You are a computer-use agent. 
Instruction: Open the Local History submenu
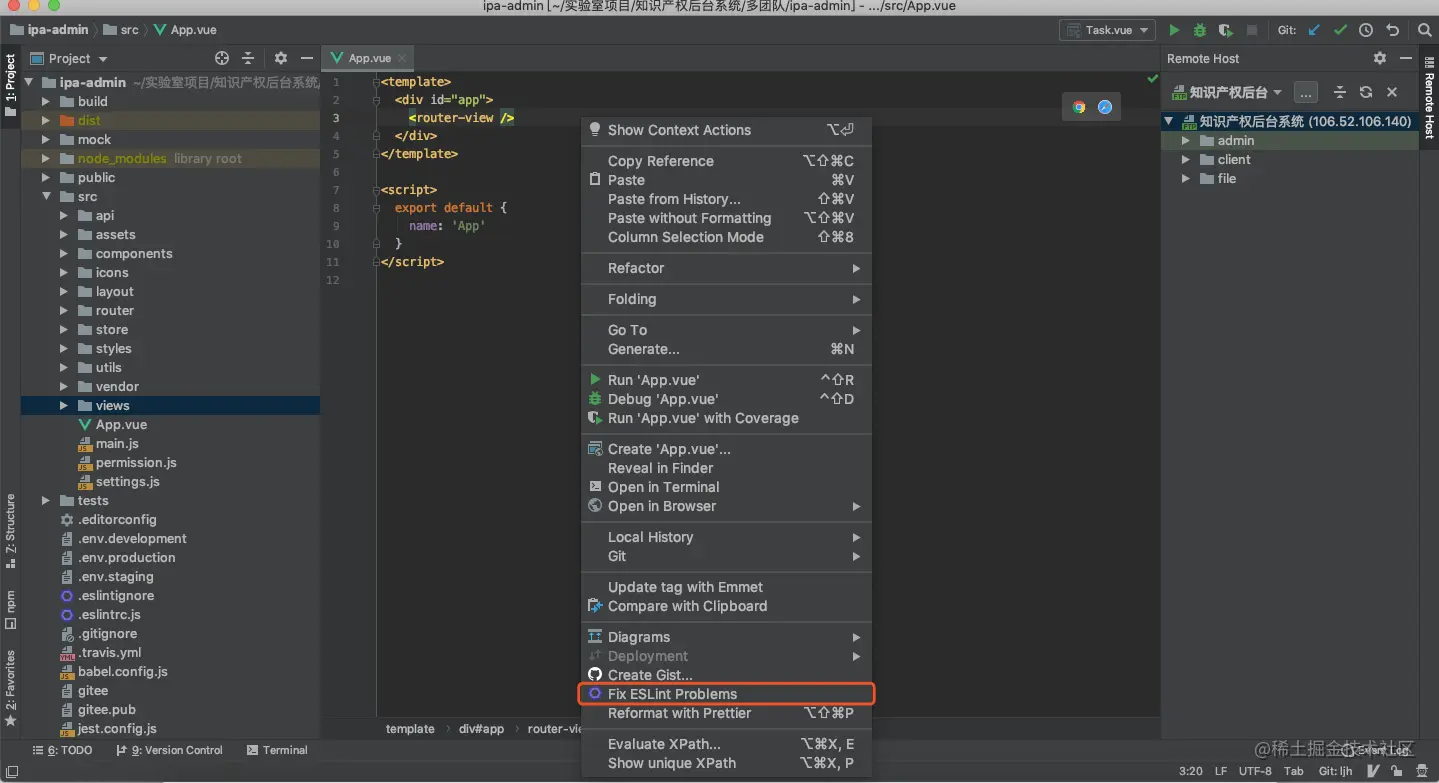[726, 537]
